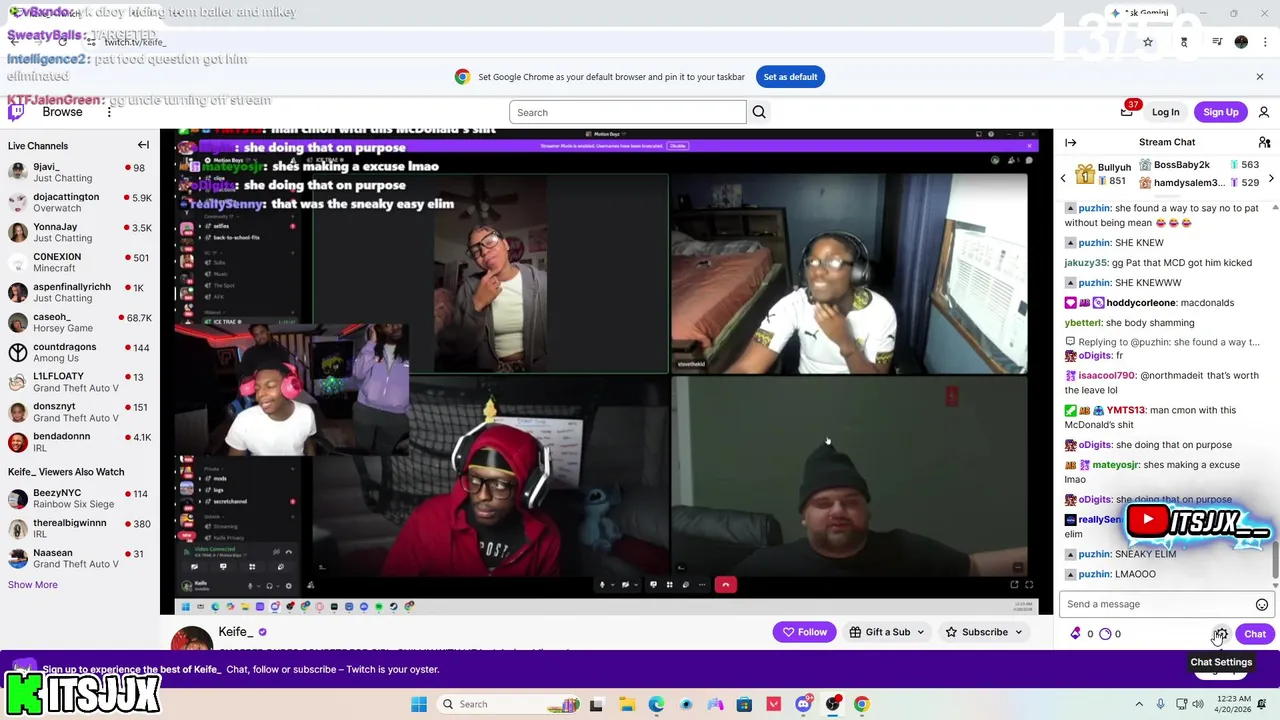Click the Log In button

pyautogui.click(x=1165, y=112)
